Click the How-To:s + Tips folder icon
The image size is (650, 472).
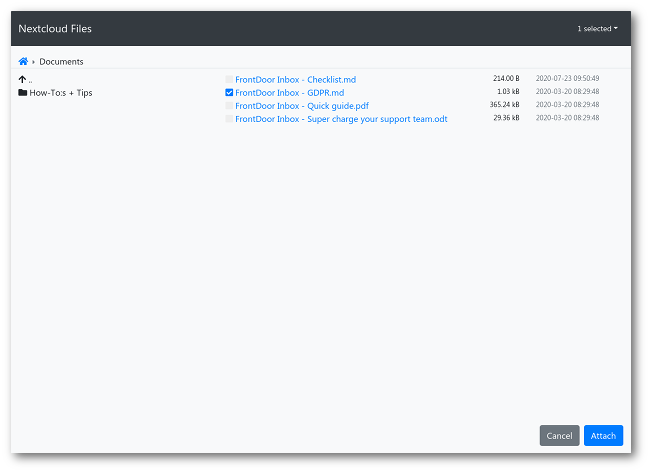(23, 93)
